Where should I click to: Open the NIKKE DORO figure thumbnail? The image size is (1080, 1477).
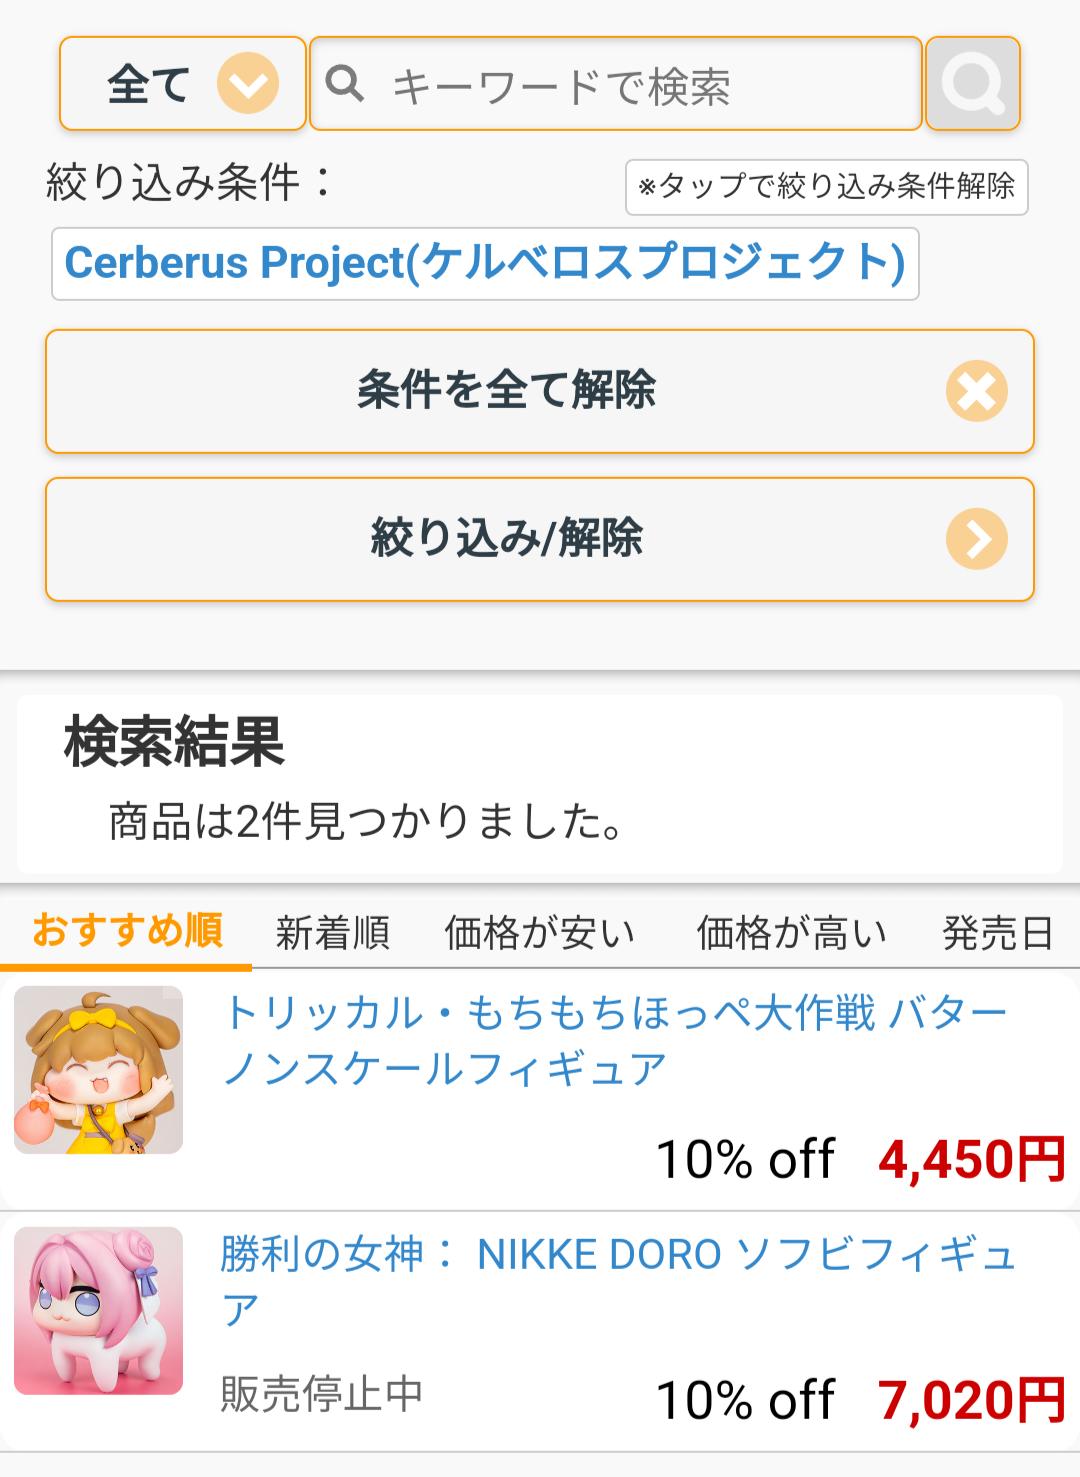[x=98, y=1310]
